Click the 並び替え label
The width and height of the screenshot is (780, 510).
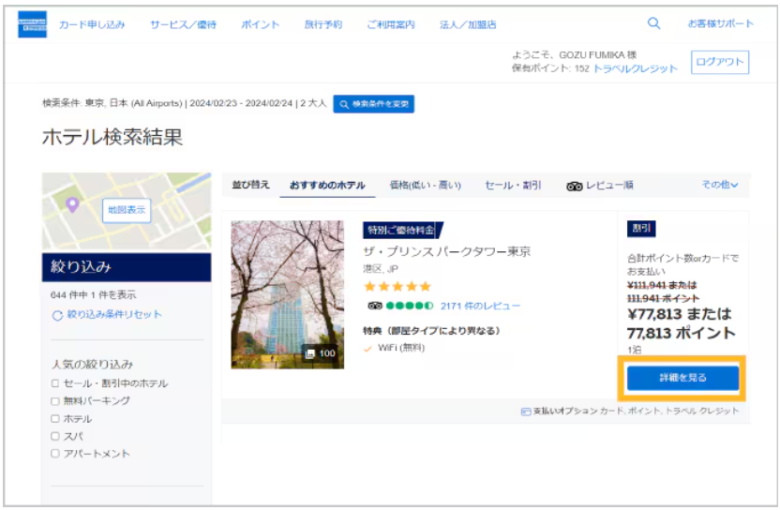(251, 185)
